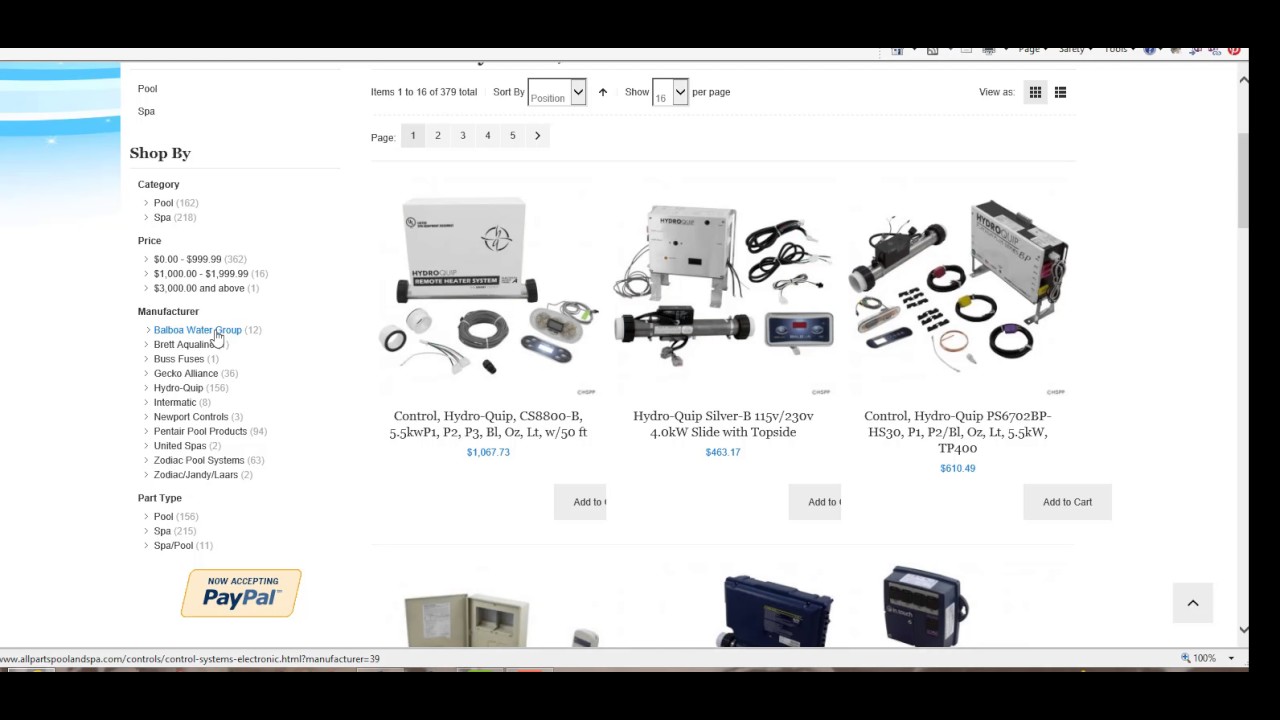Open Hydro-Quip CS8800-B product image
Image resolution: width=1280 pixels, height=720 pixels.
(x=488, y=289)
